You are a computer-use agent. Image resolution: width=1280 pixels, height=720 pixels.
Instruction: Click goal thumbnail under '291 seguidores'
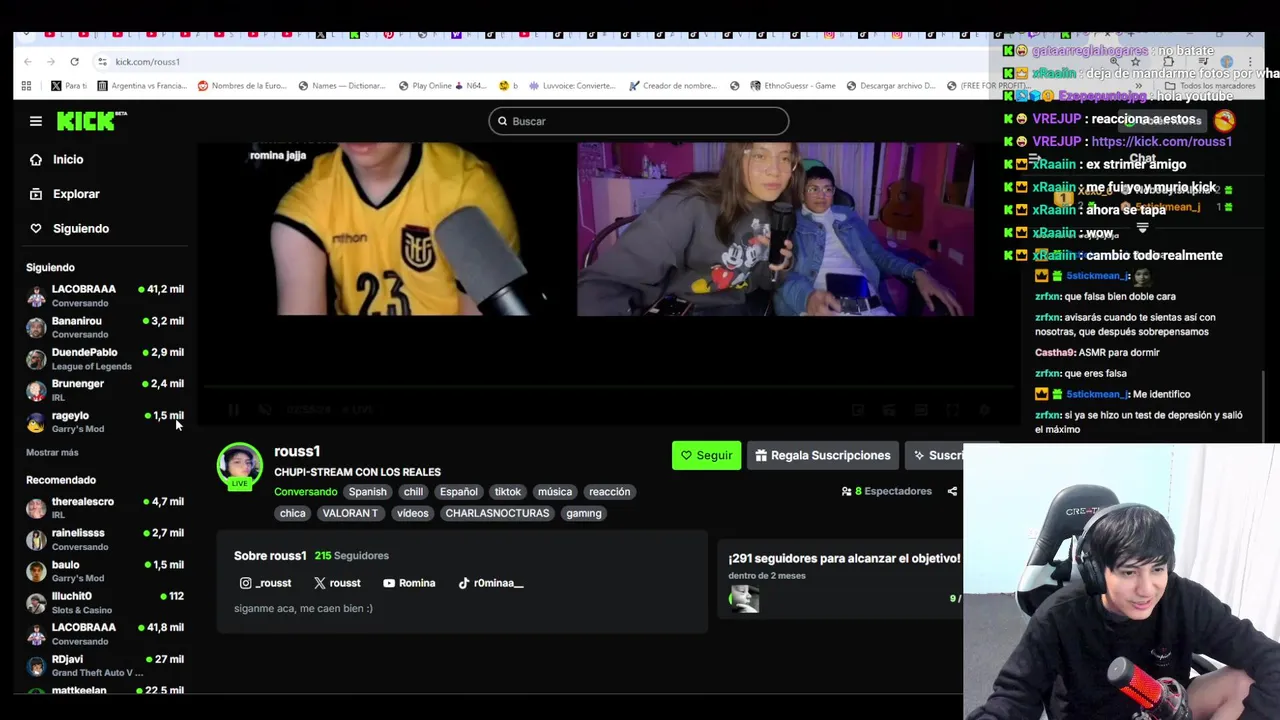[x=744, y=598]
